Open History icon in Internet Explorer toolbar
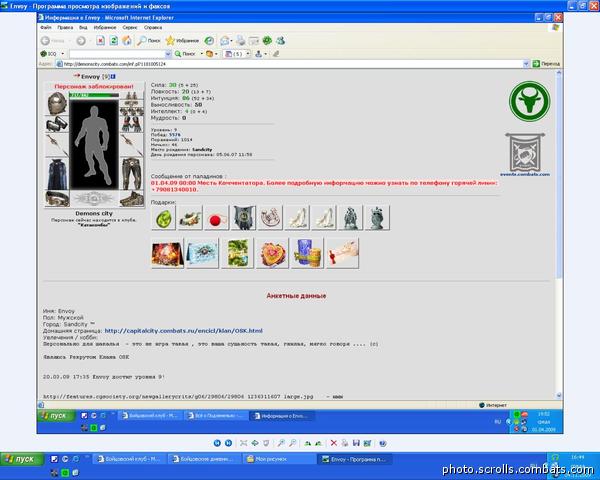 pyautogui.click(x=209, y=41)
